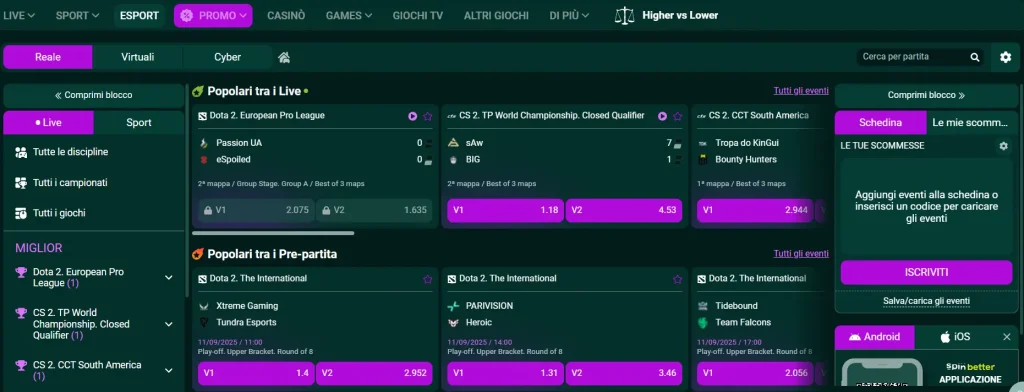This screenshot has height=392, width=1024.
Task: Select the Schedina tab
Action: click(x=880, y=122)
